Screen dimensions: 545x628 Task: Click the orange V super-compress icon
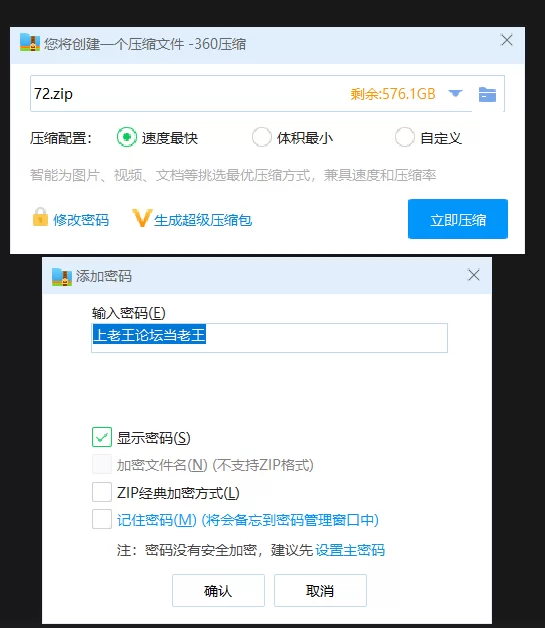tap(142, 218)
